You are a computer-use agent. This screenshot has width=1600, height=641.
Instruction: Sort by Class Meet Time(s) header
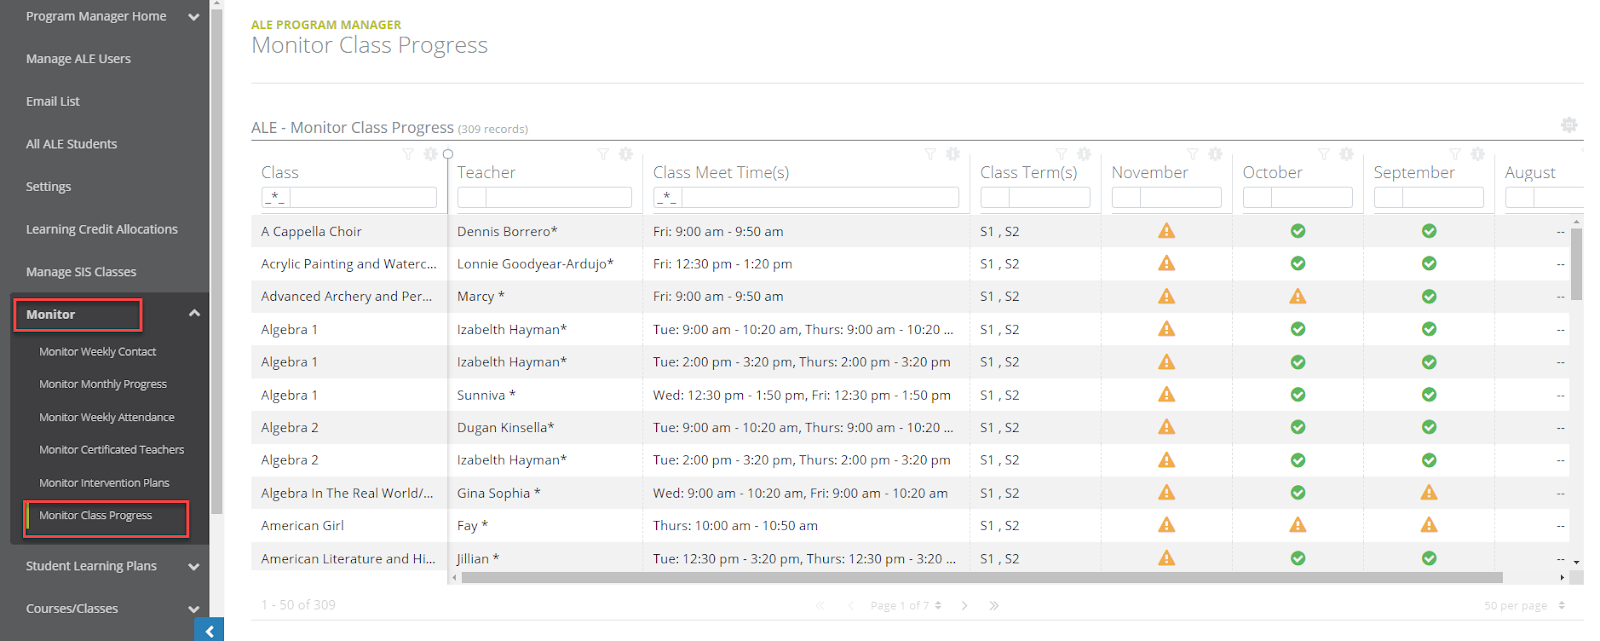click(721, 172)
